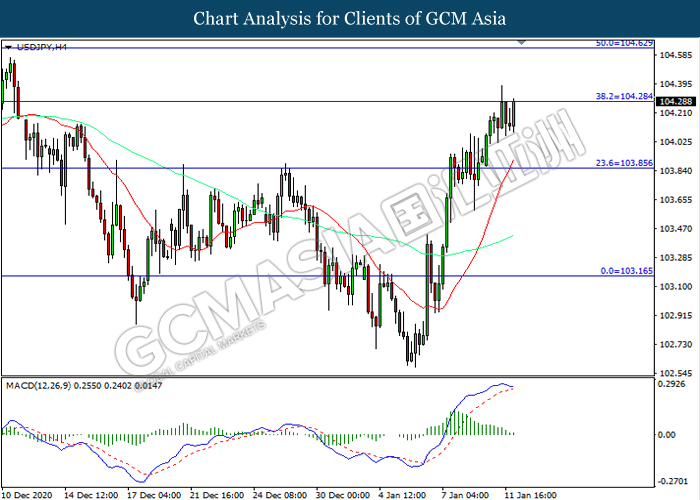Click price axis value 103.655
700x500 pixels.
pos(675,200)
